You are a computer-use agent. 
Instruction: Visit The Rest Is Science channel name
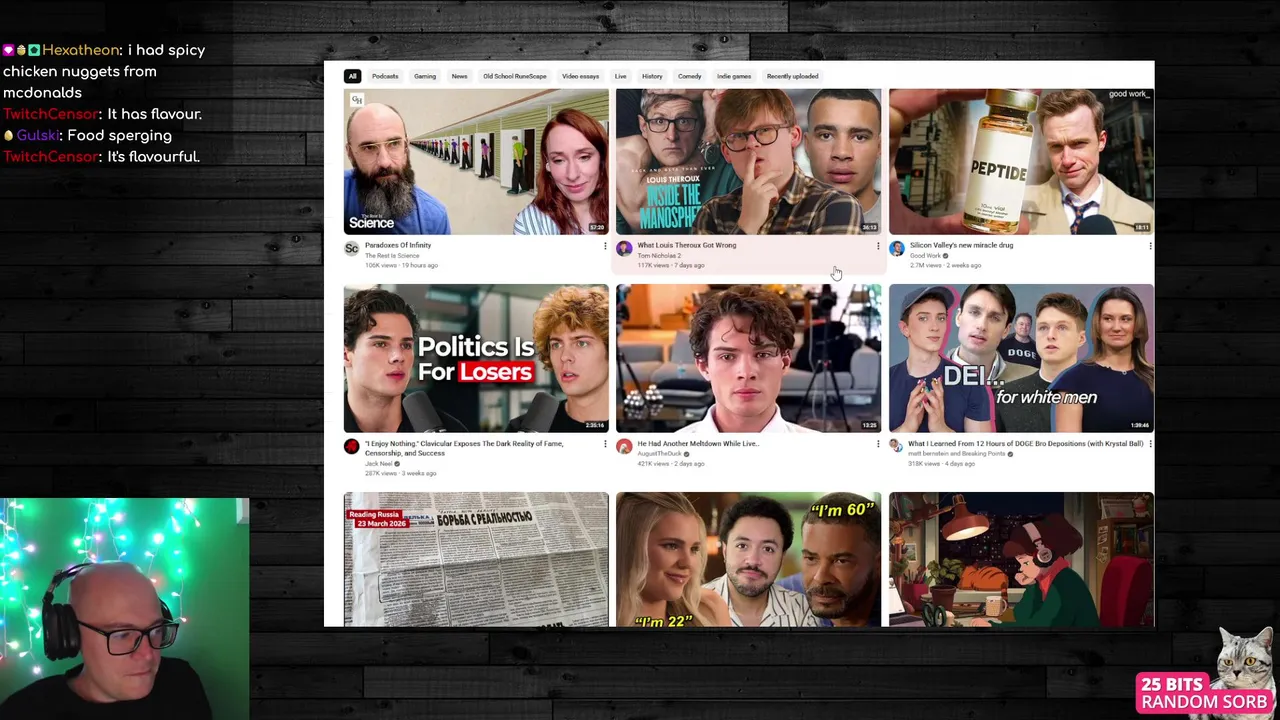[x=392, y=255]
